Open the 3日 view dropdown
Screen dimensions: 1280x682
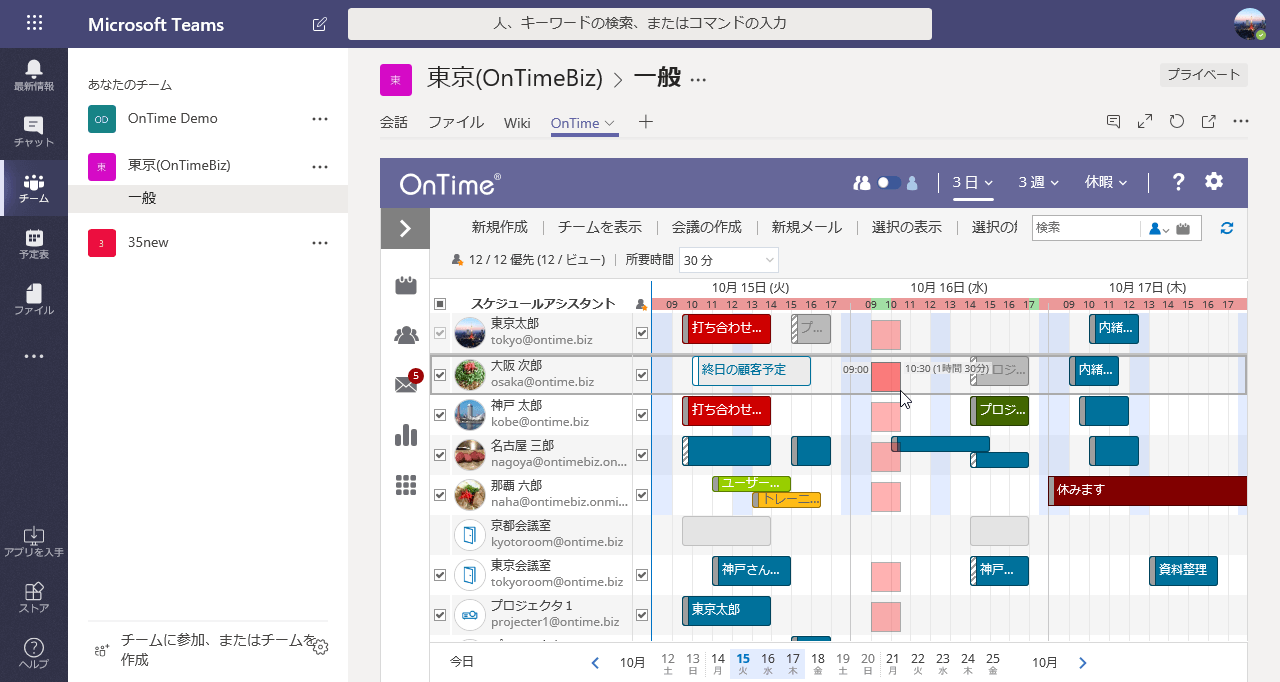click(973, 182)
